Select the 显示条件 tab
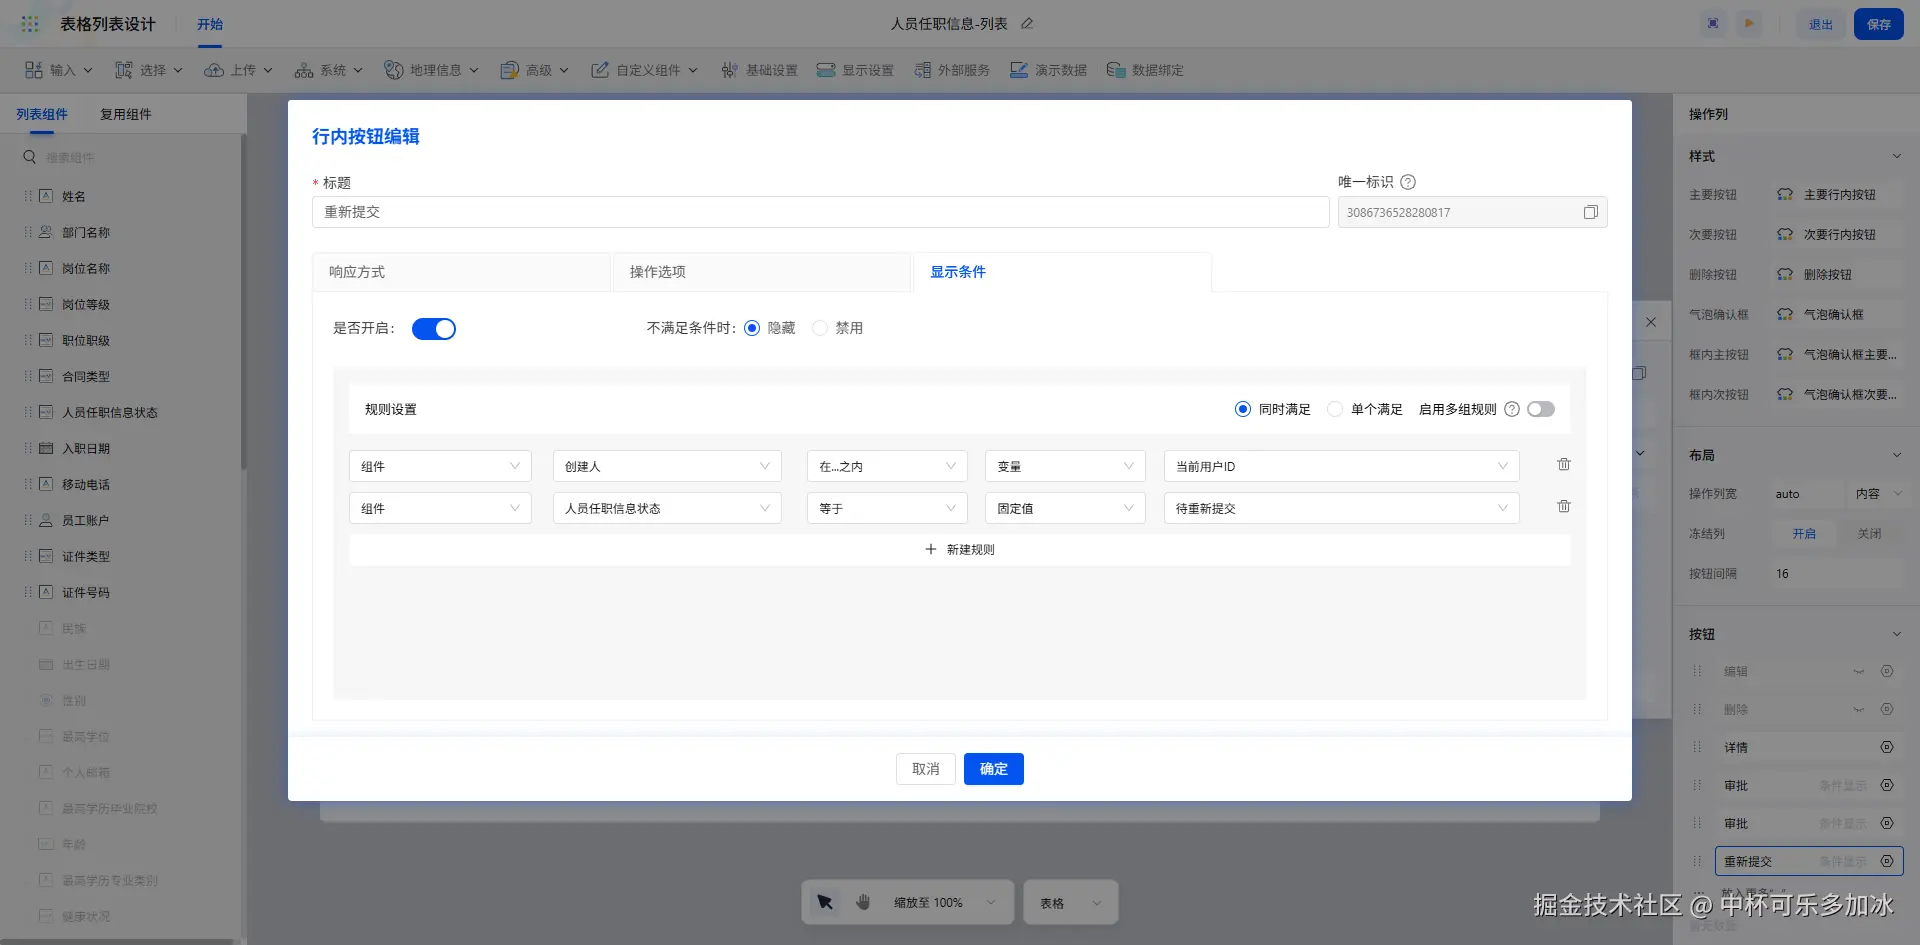The width and height of the screenshot is (1920, 945). (x=1062, y=272)
